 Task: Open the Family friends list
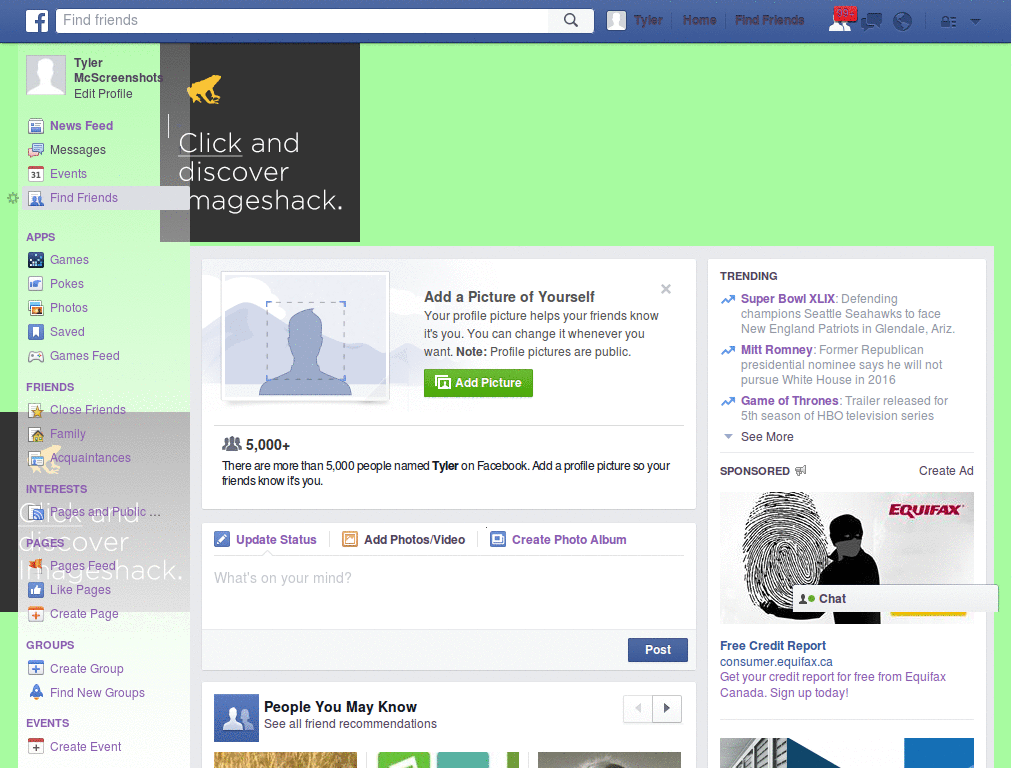(x=68, y=434)
